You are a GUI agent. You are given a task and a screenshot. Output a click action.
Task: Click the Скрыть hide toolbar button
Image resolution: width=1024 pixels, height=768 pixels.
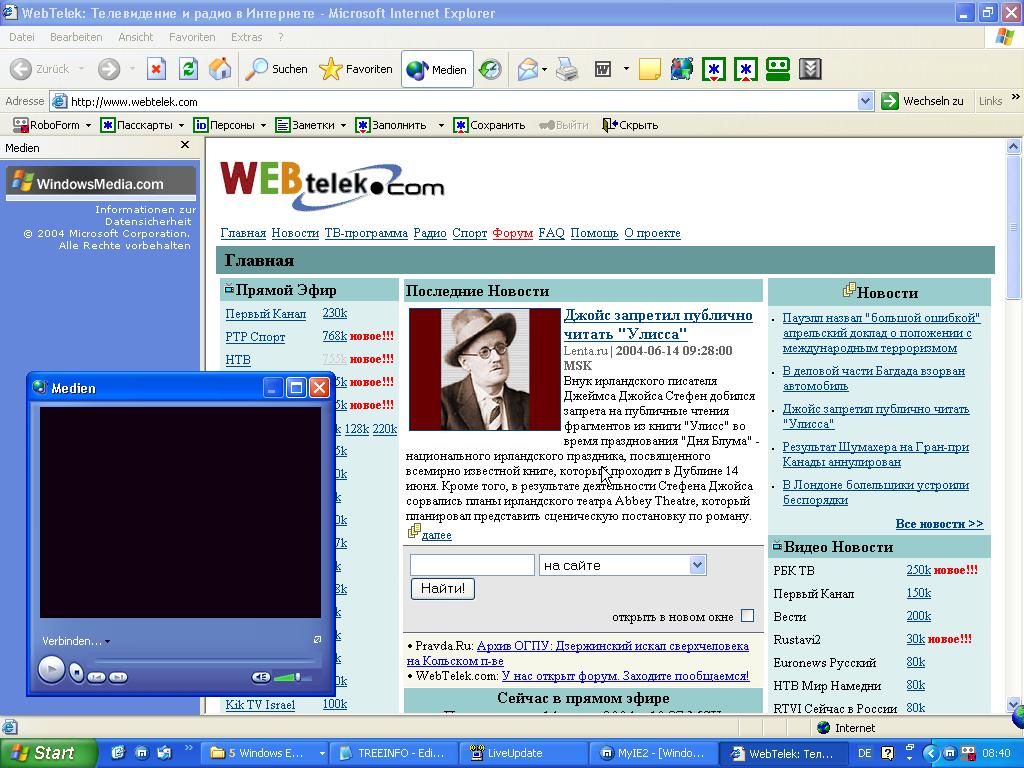[x=630, y=125]
